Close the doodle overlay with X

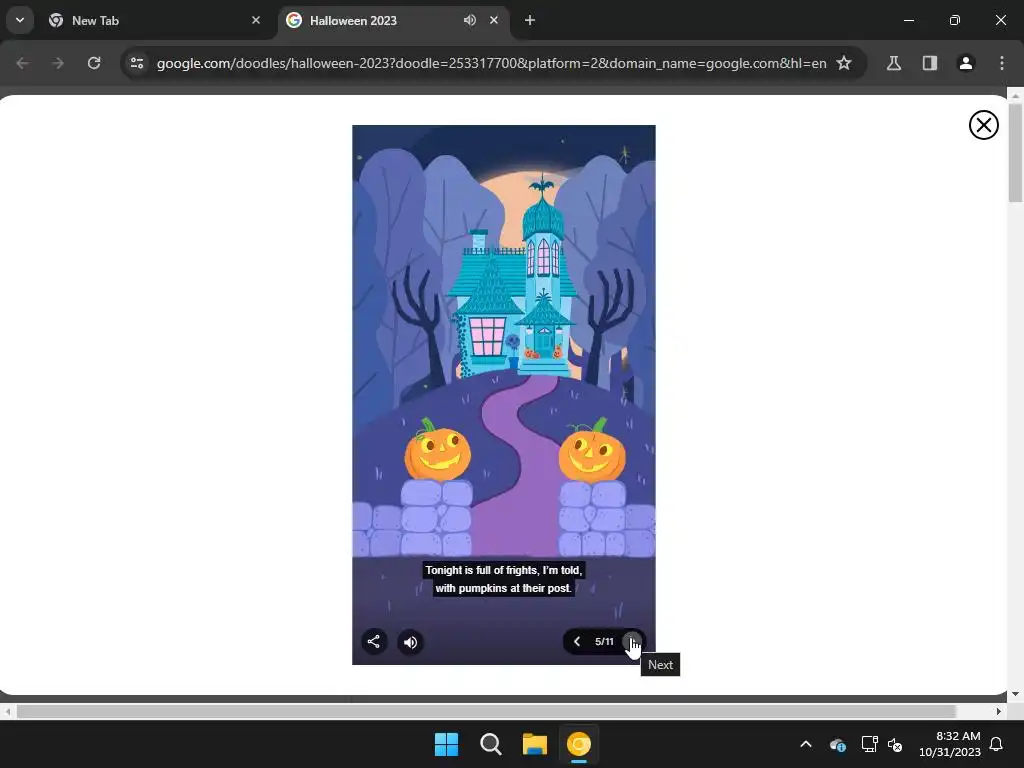984,125
